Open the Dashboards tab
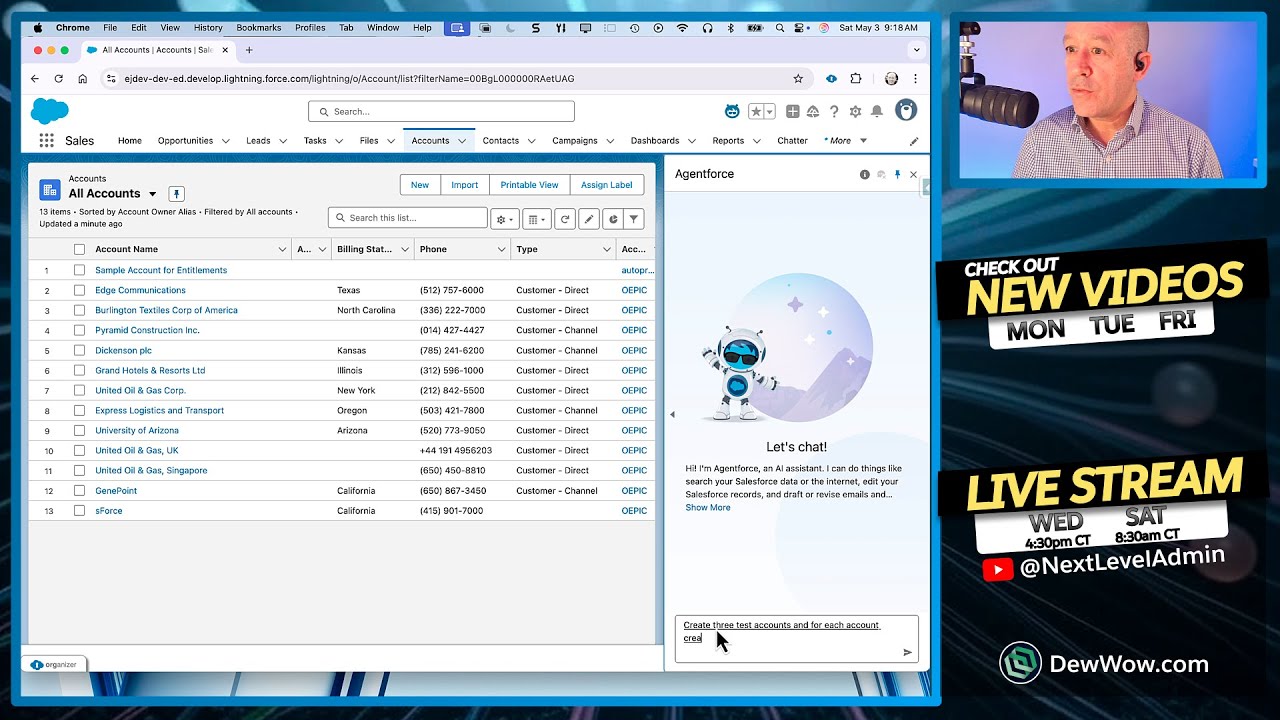 (655, 141)
